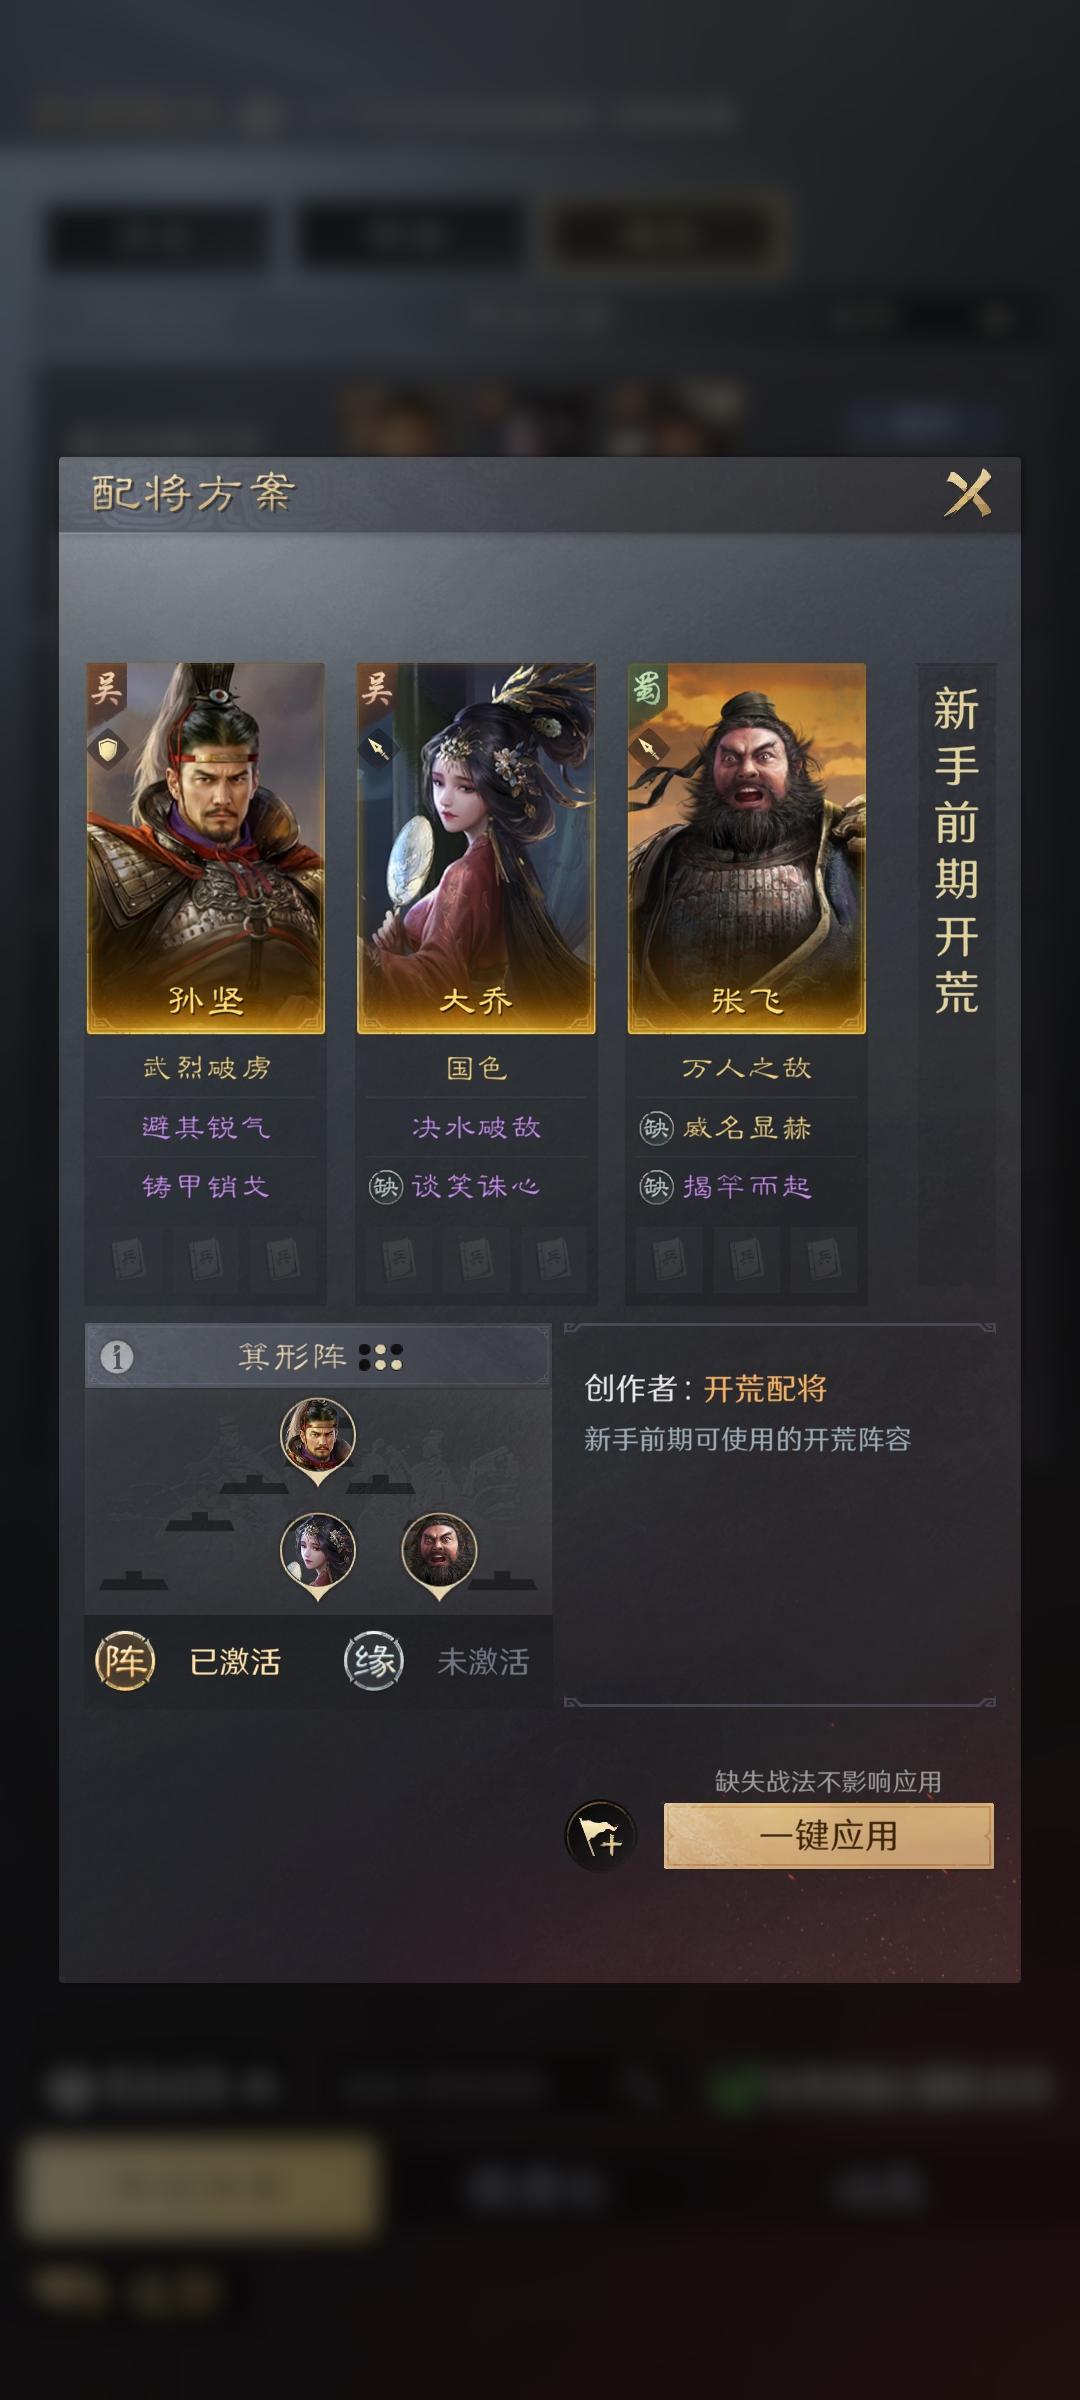1080x2400 pixels.
Task: Tap the 缺 badge beside 威名显赫
Action: (656, 1128)
